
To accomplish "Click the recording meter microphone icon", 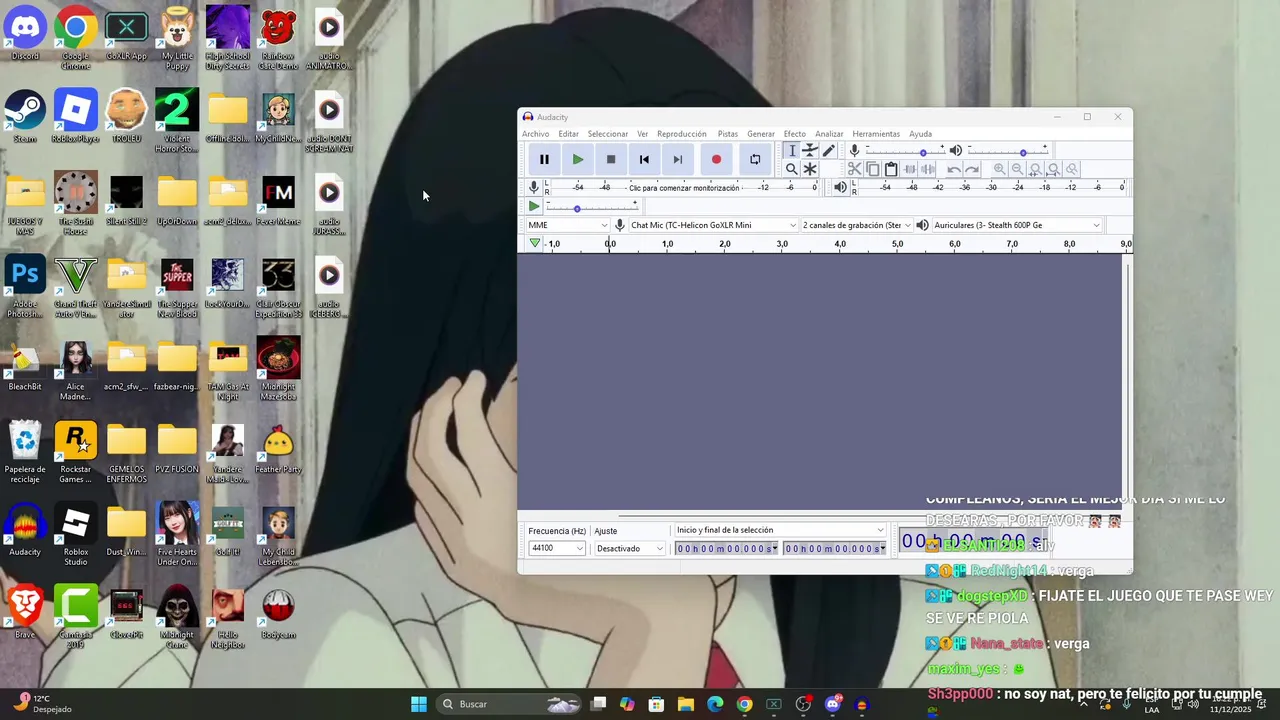I will coord(534,187).
